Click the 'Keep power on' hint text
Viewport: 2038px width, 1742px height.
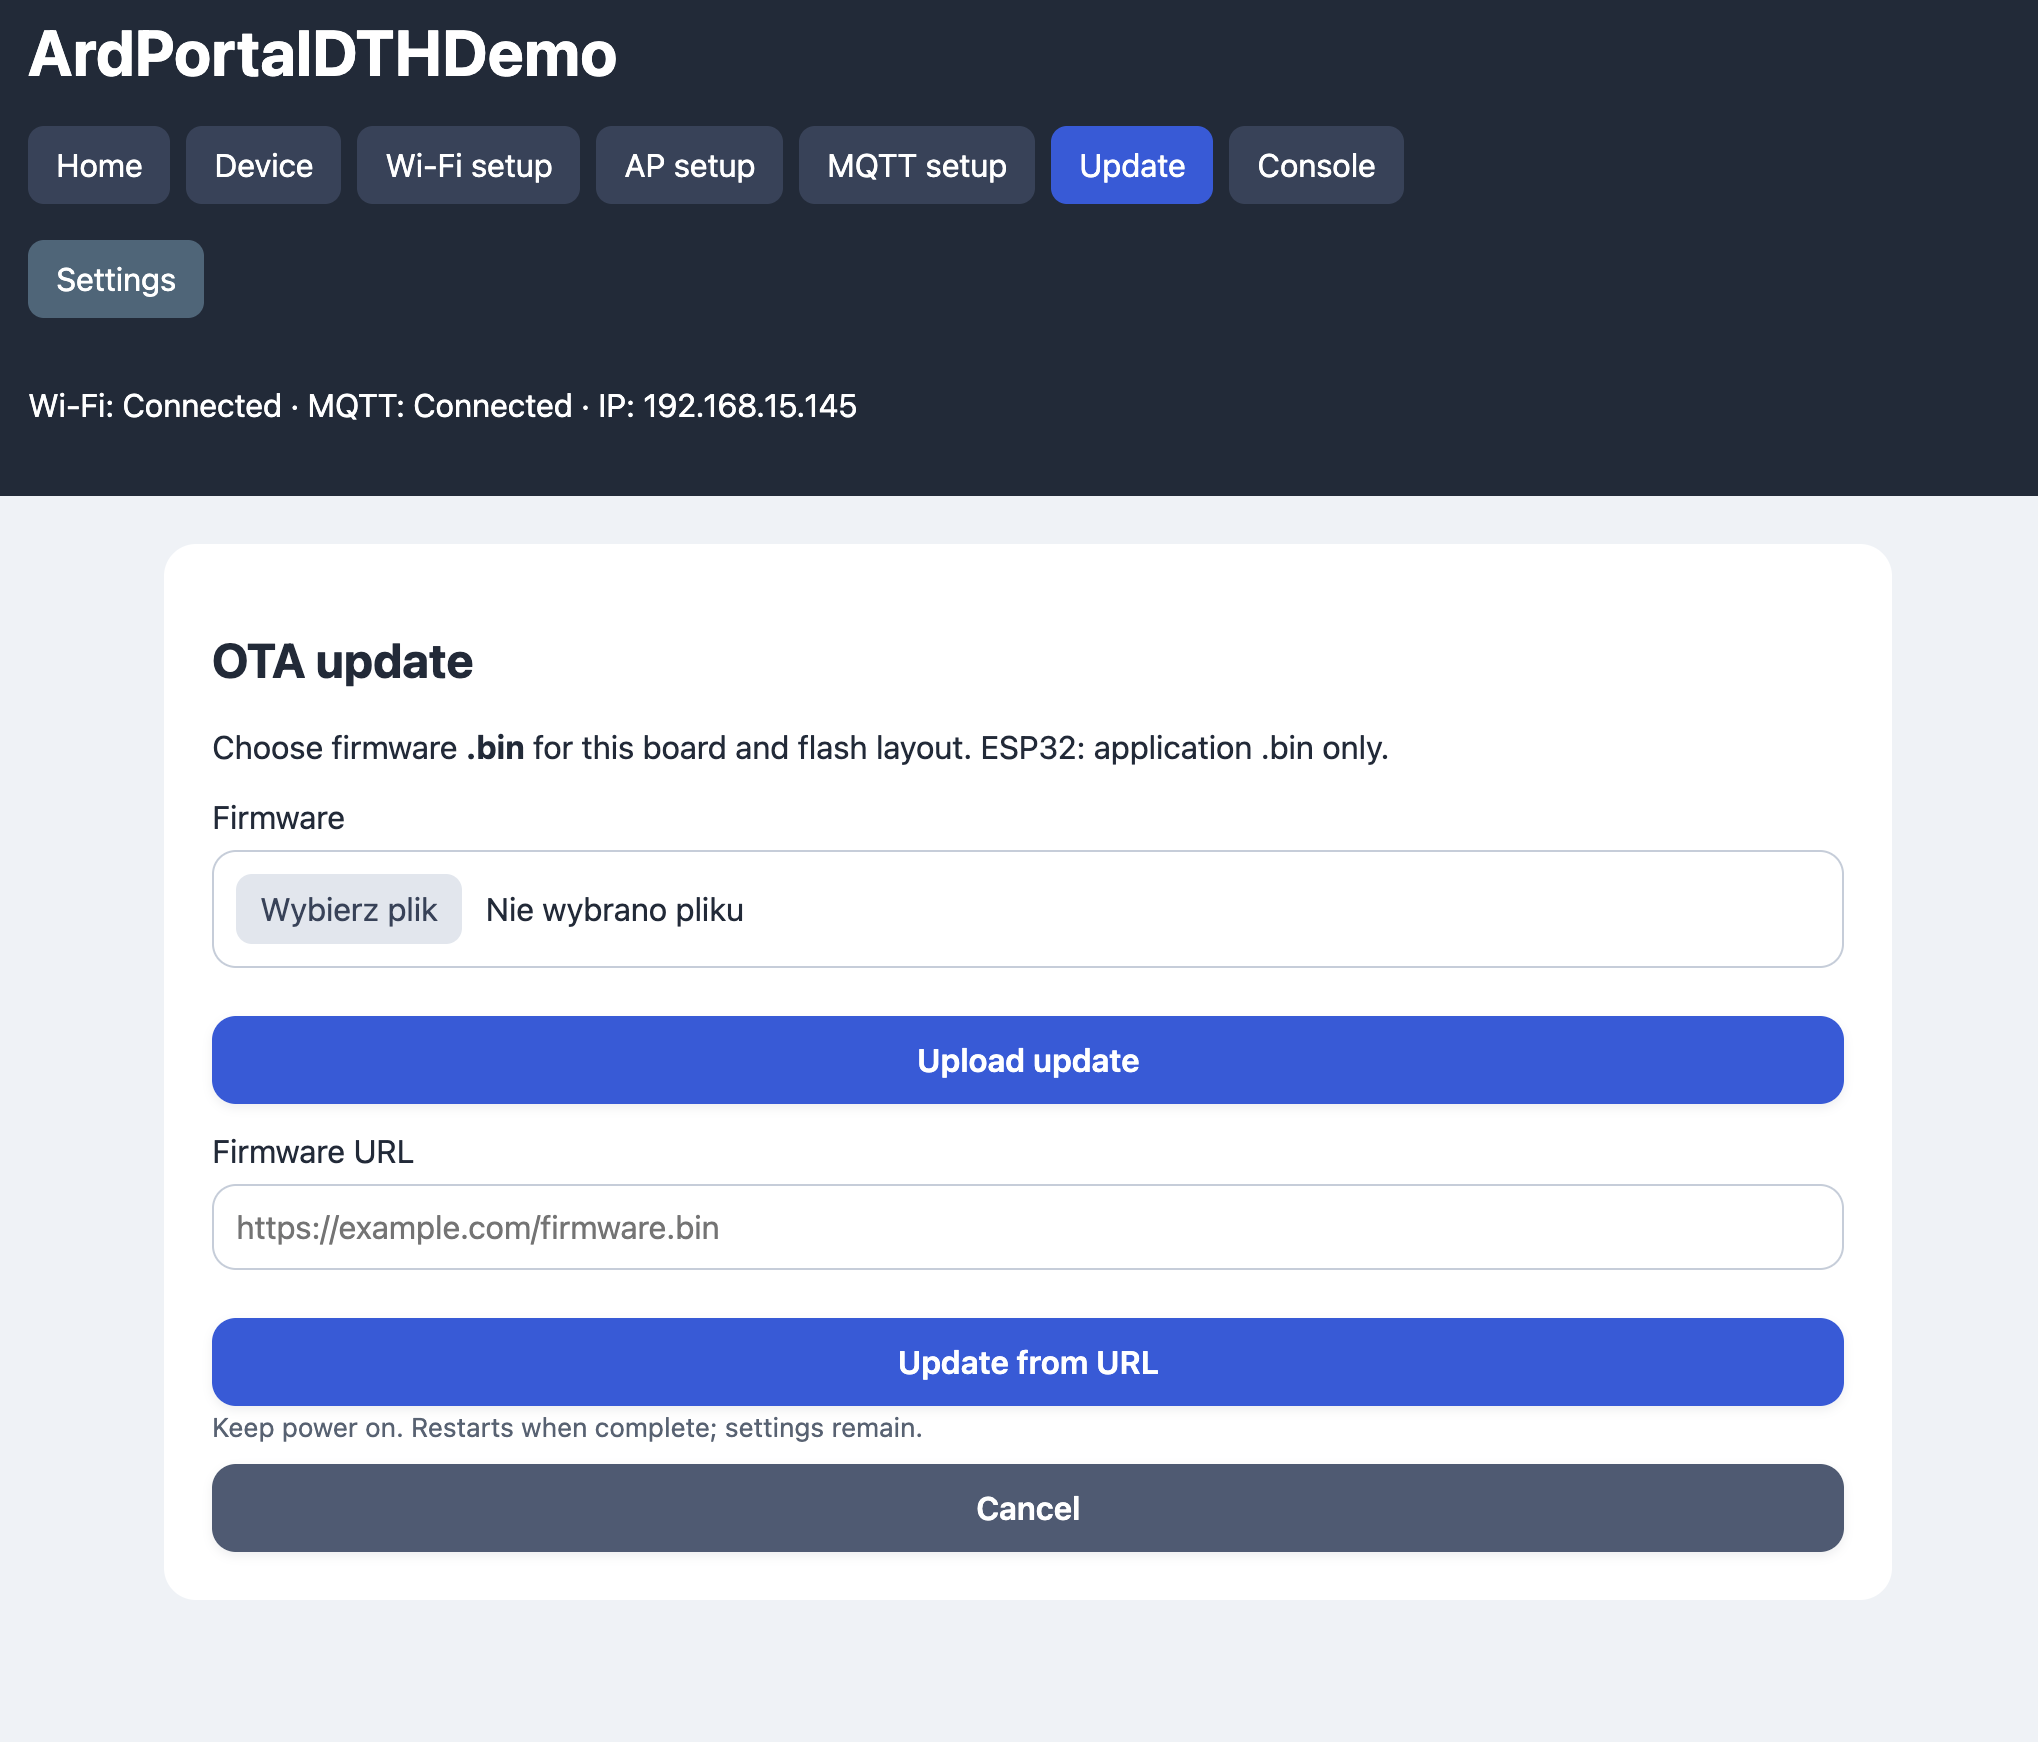click(567, 1427)
